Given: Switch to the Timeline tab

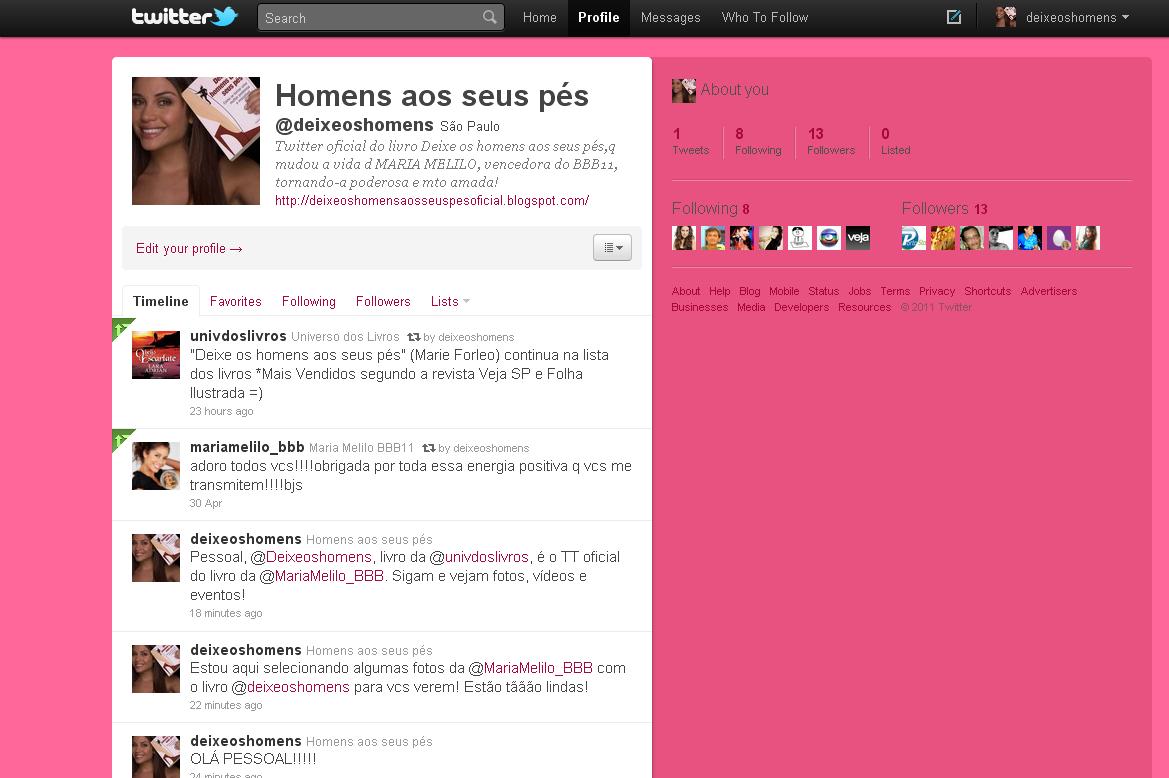Looking at the screenshot, I should (x=160, y=301).
